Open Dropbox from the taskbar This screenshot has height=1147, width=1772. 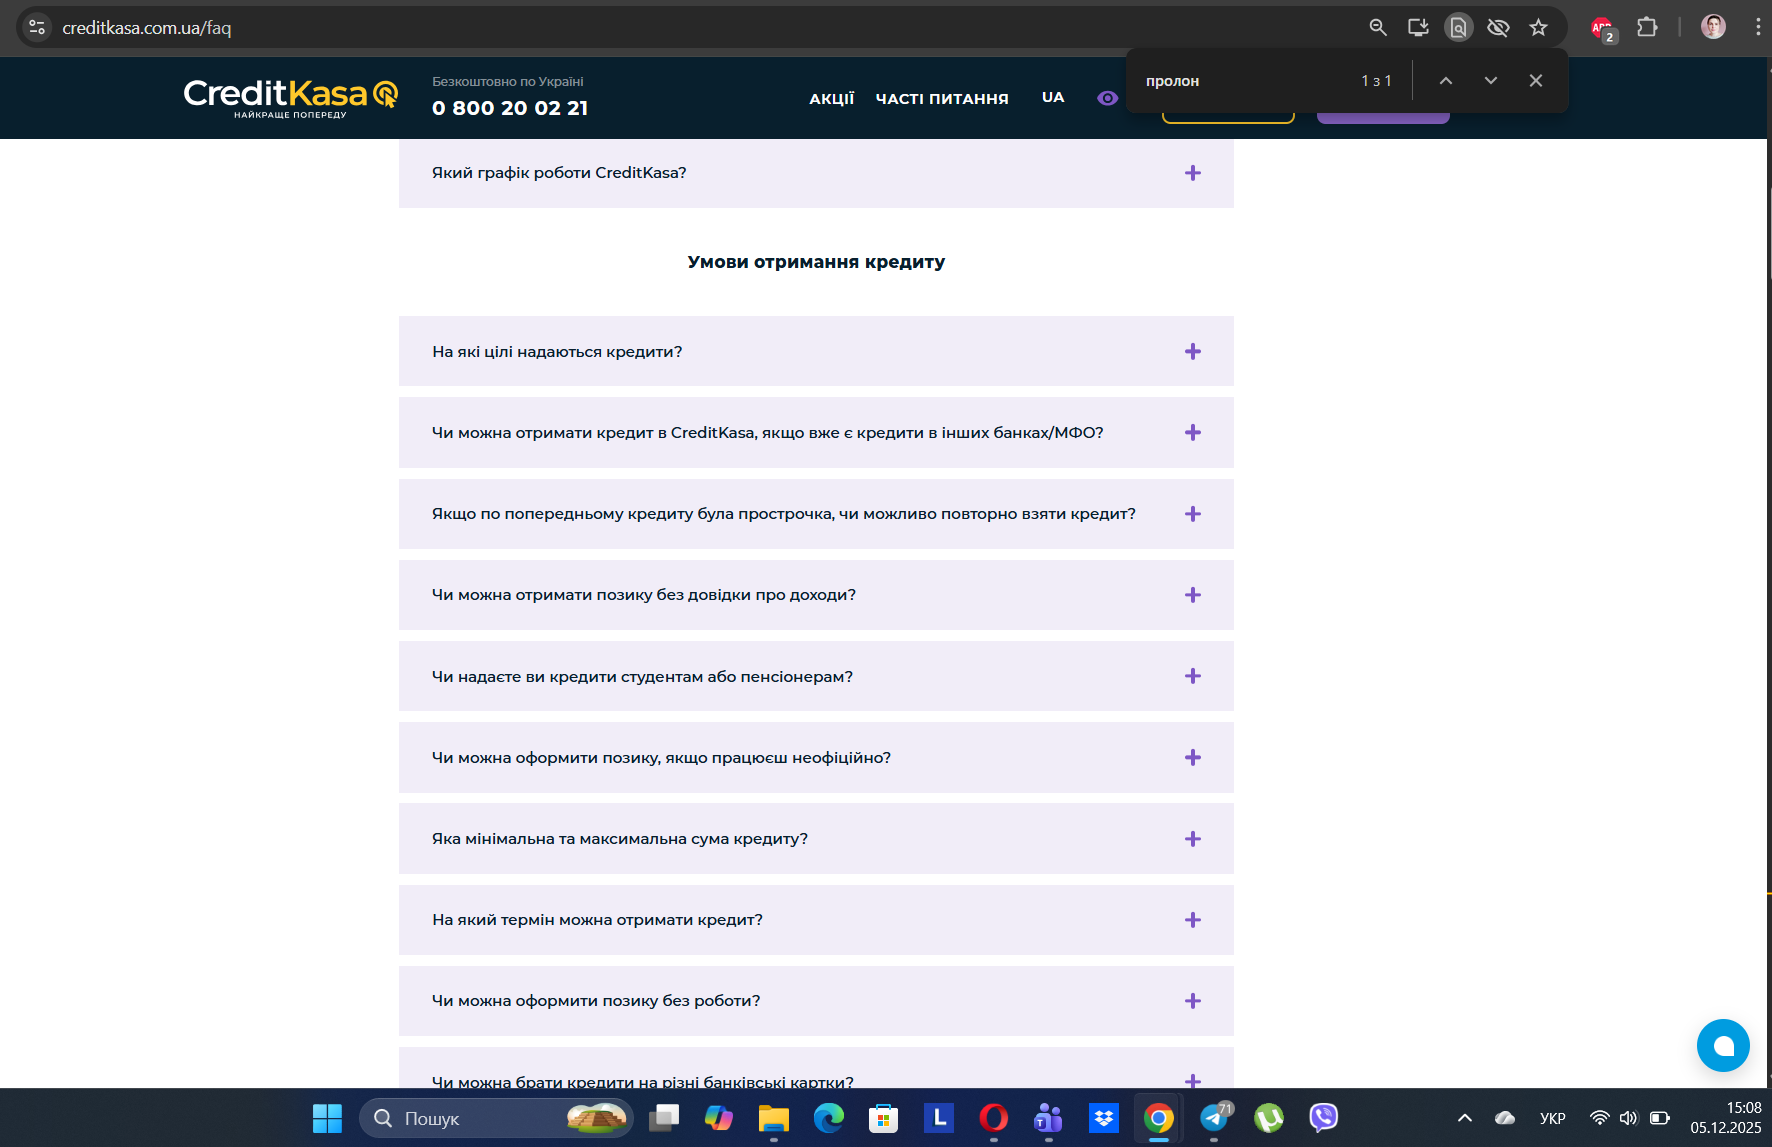point(1104,1118)
